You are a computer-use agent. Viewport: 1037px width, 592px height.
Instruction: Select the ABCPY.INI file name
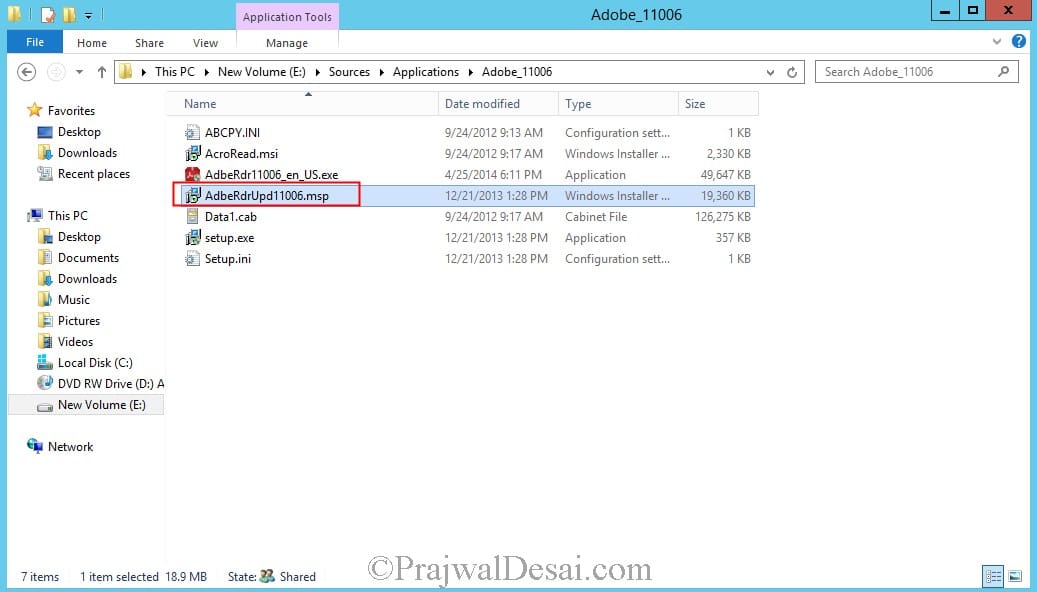[232, 133]
